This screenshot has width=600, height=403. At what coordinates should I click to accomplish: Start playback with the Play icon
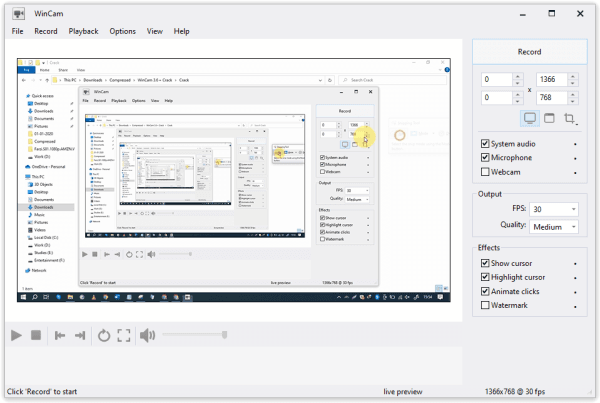tap(16, 335)
